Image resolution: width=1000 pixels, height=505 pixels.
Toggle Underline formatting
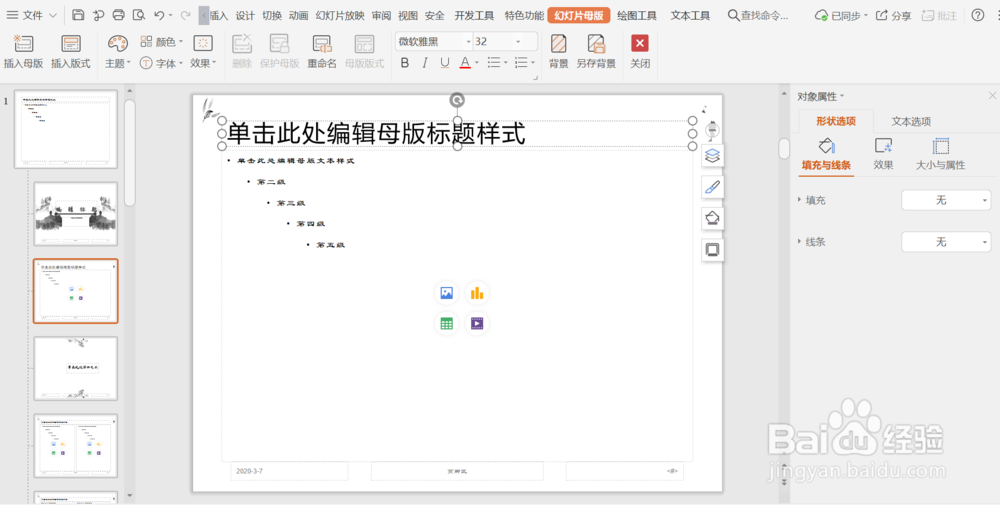coord(445,62)
